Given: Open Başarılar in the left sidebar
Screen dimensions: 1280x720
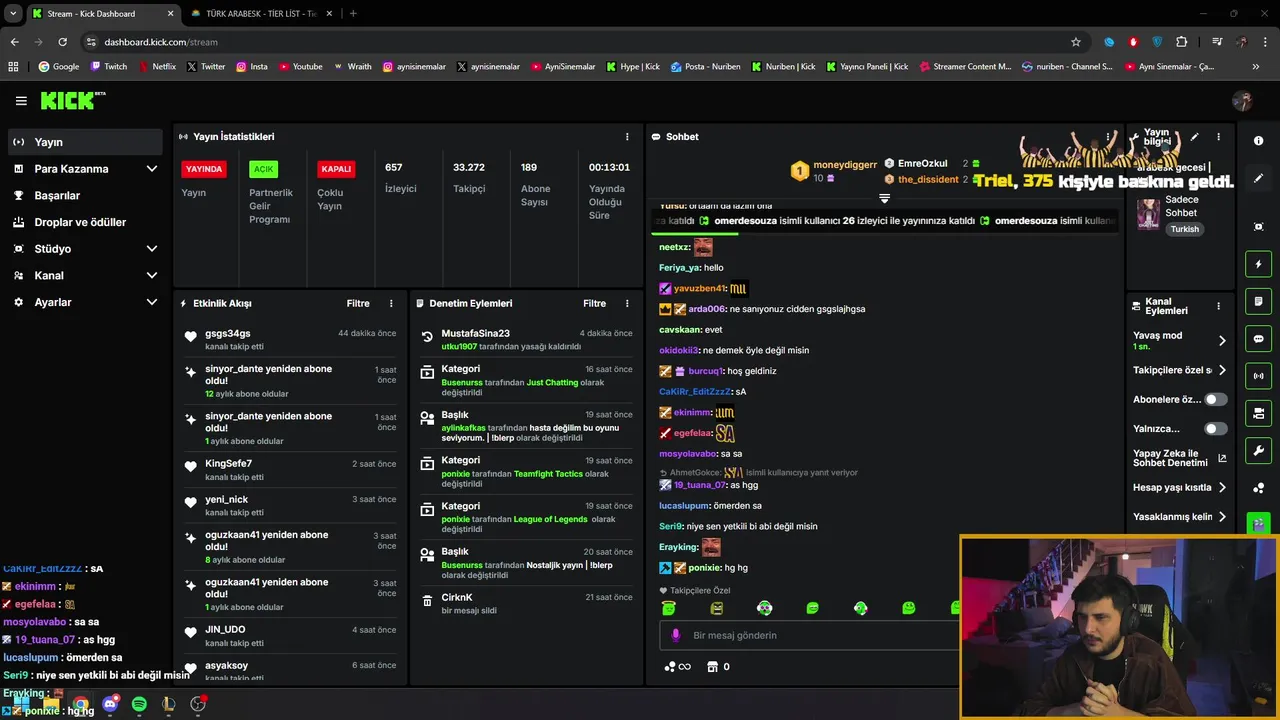Looking at the screenshot, I should (85, 196).
